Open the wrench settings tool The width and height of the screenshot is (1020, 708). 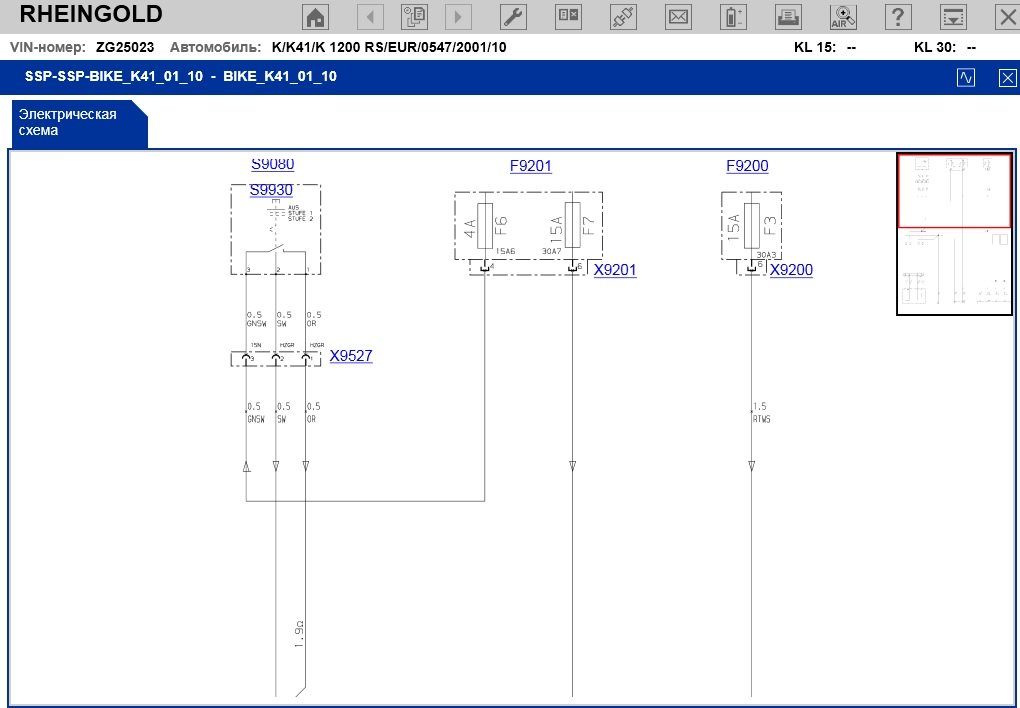click(x=512, y=17)
